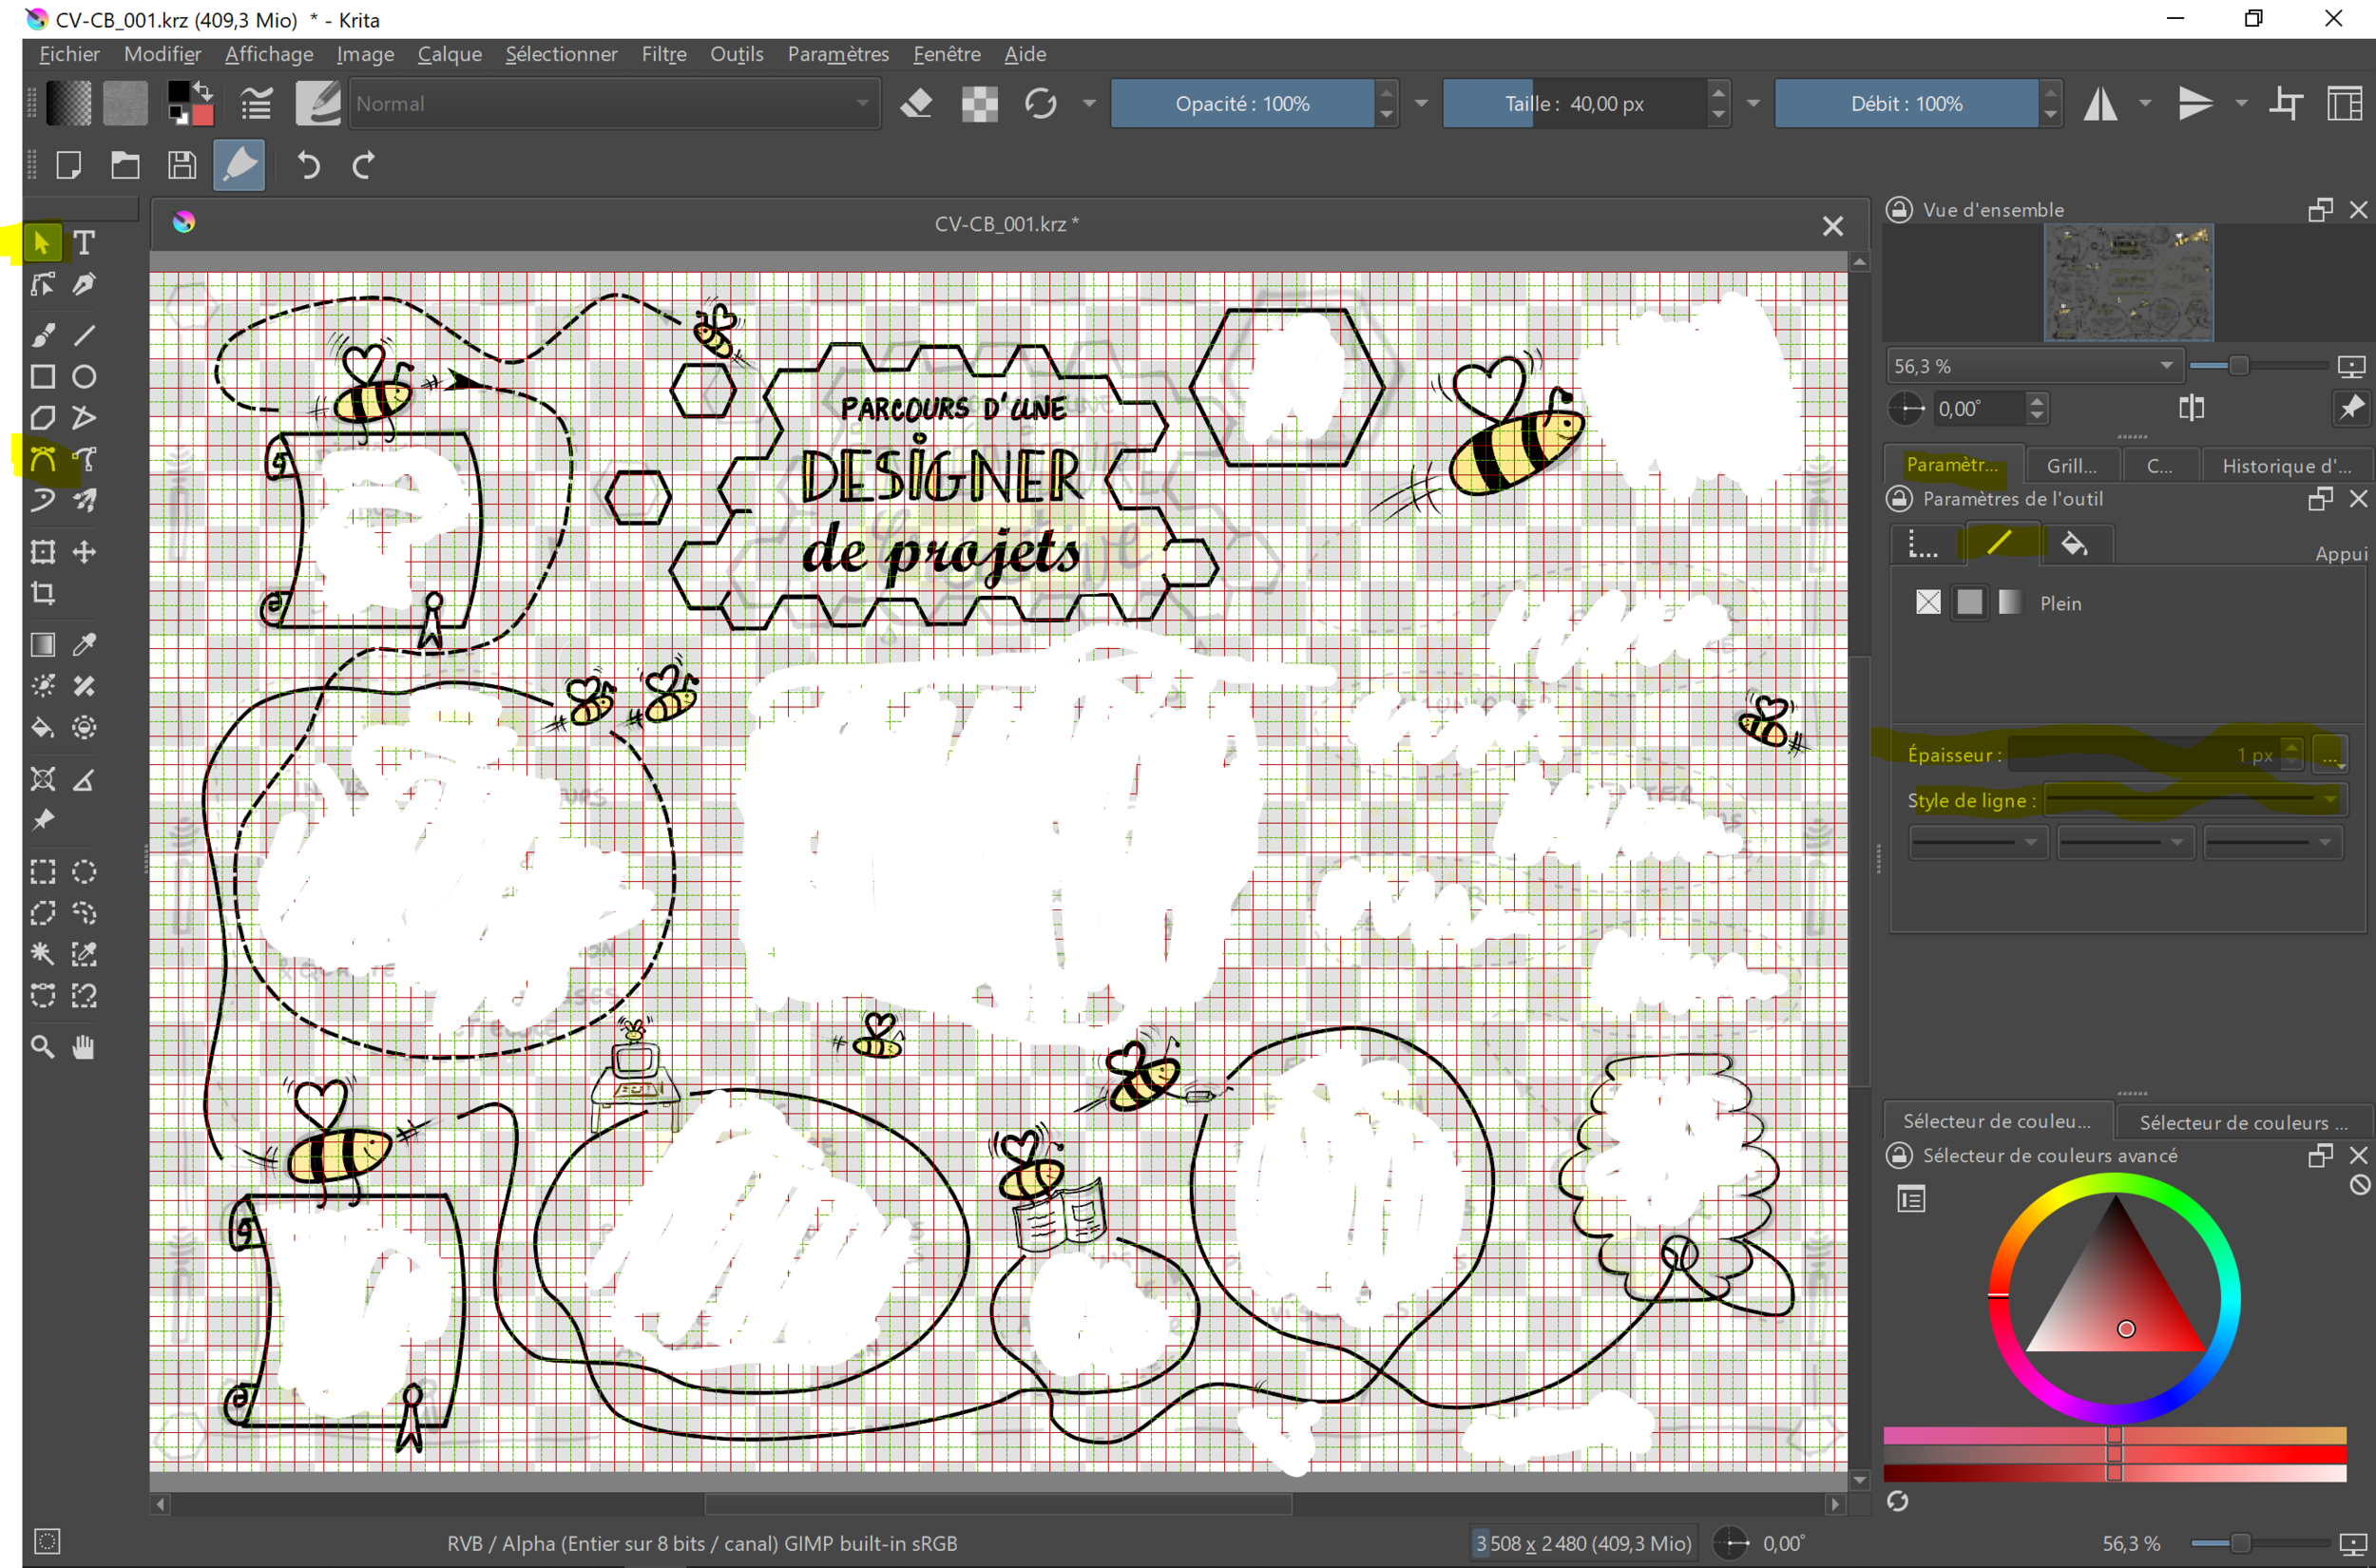Open the Filtre menu
The height and width of the screenshot is (1568, 2376).
click(663, 54)
